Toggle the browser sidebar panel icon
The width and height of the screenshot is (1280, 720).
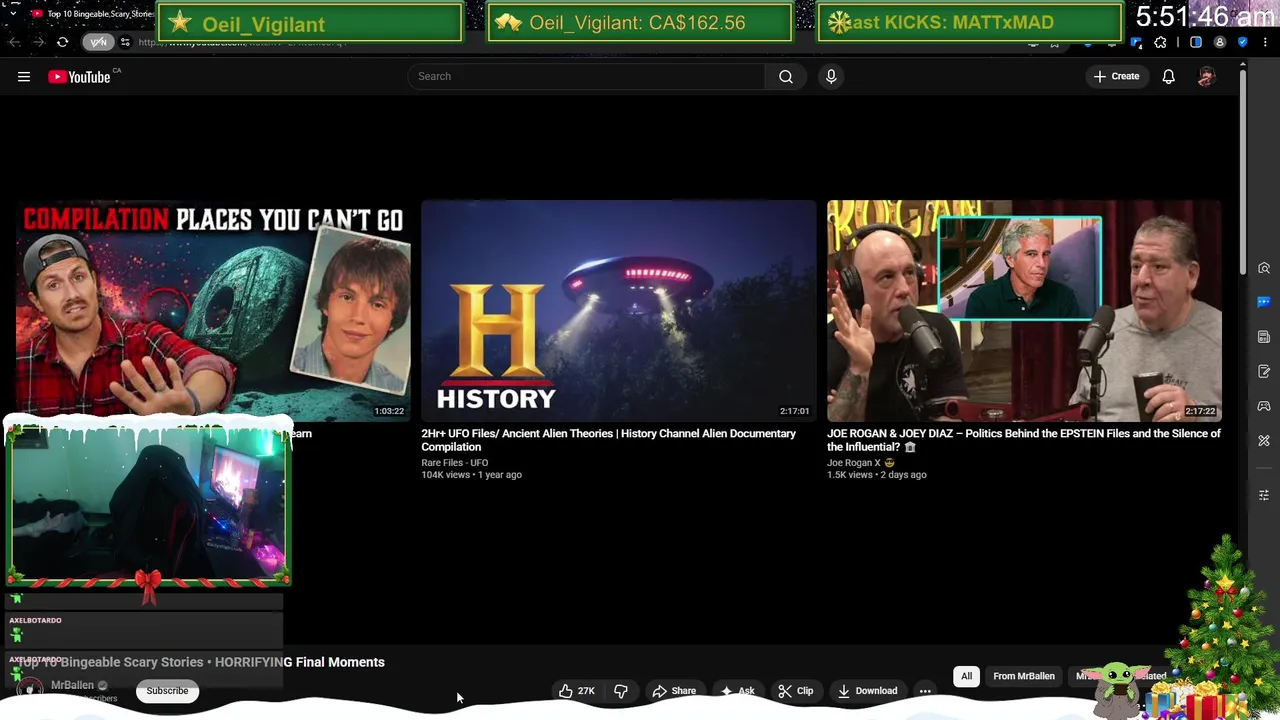click(1196, 42)
